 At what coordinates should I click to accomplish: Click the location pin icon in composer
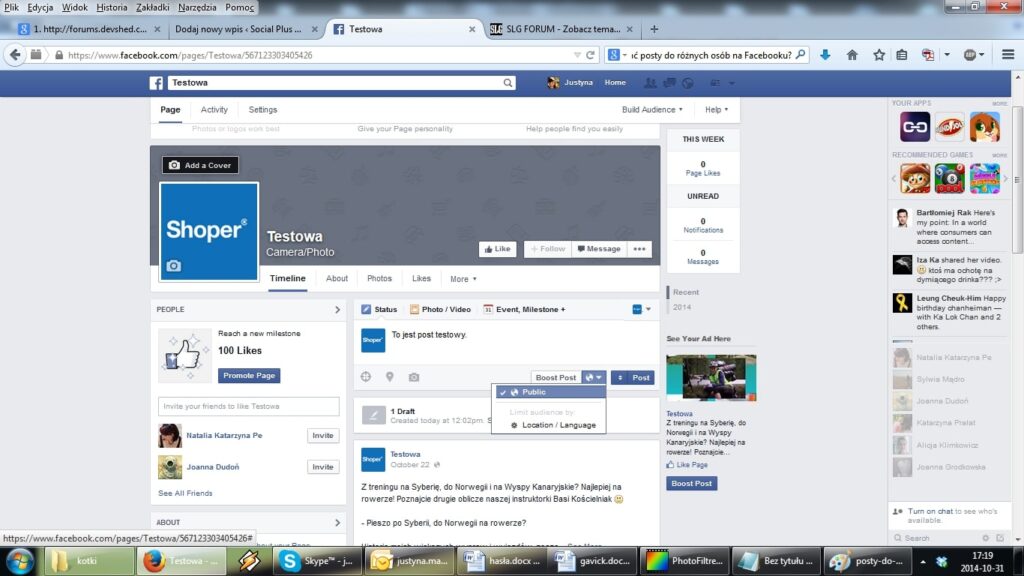(389, 377)
